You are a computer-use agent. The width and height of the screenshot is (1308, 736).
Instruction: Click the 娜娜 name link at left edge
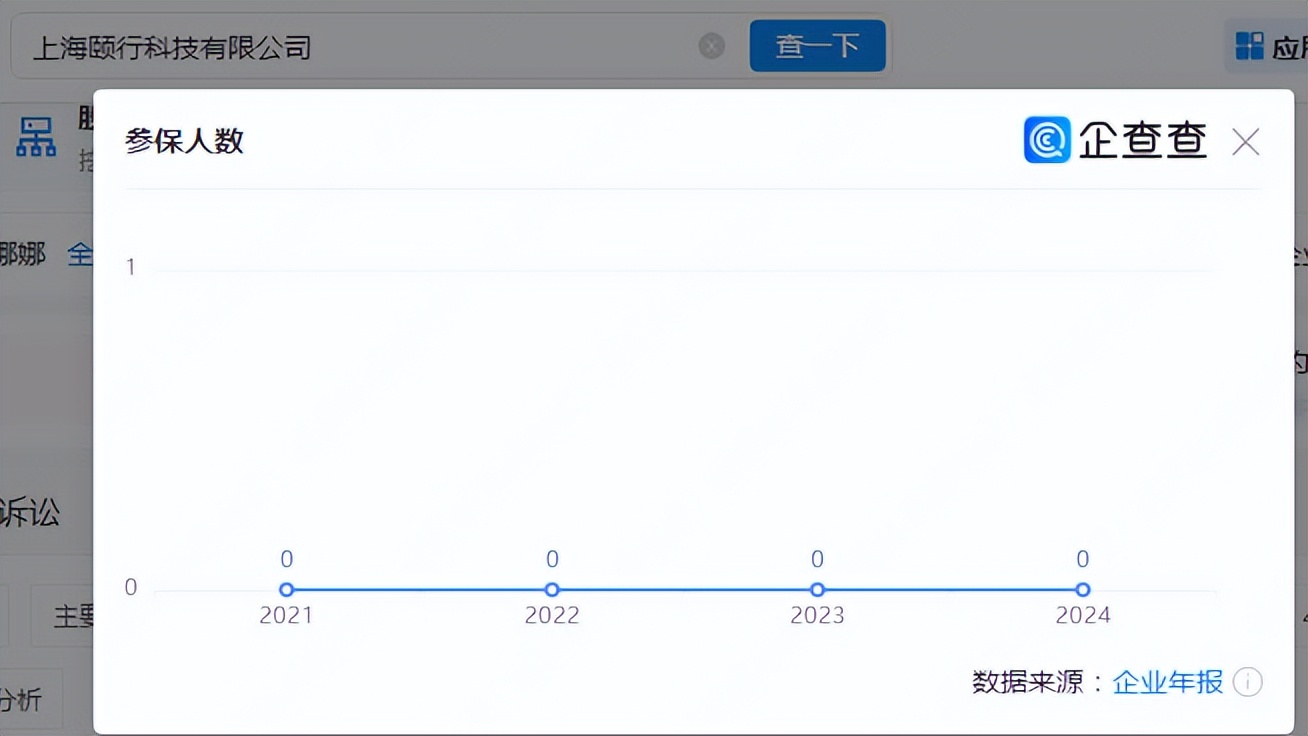(22, 254)
